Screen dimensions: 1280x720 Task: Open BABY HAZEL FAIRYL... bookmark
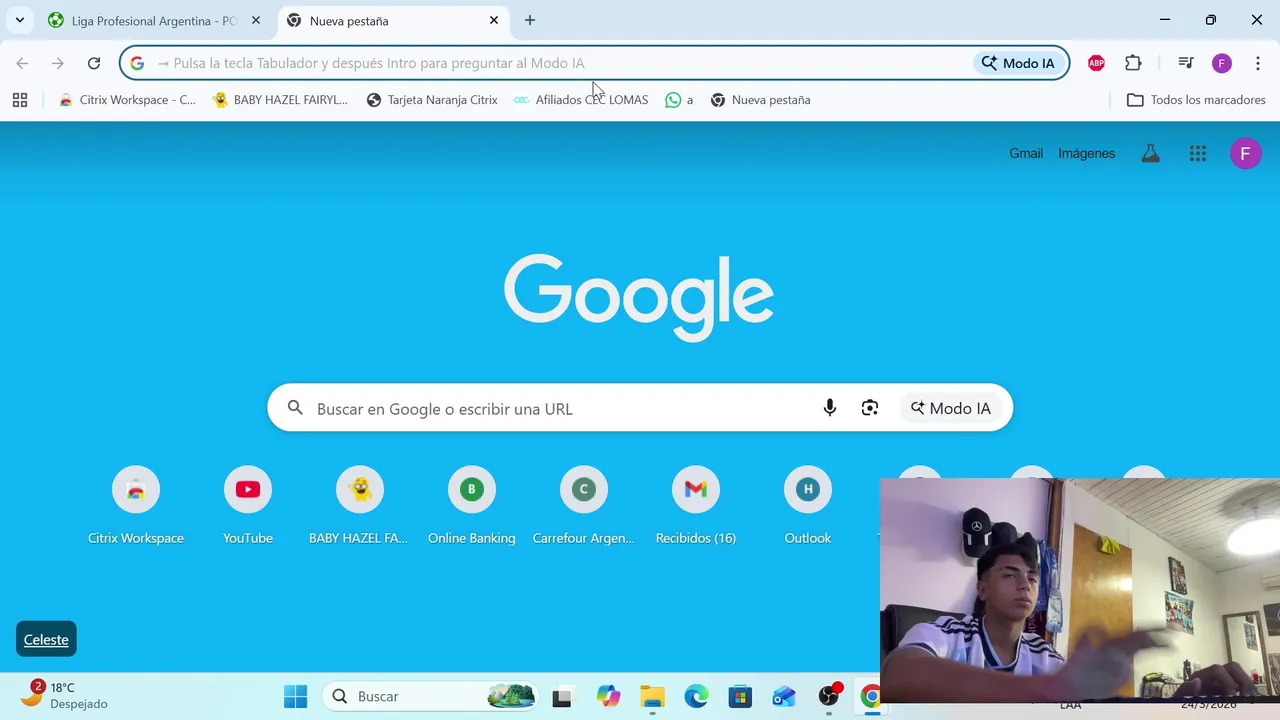click(280, 100)
